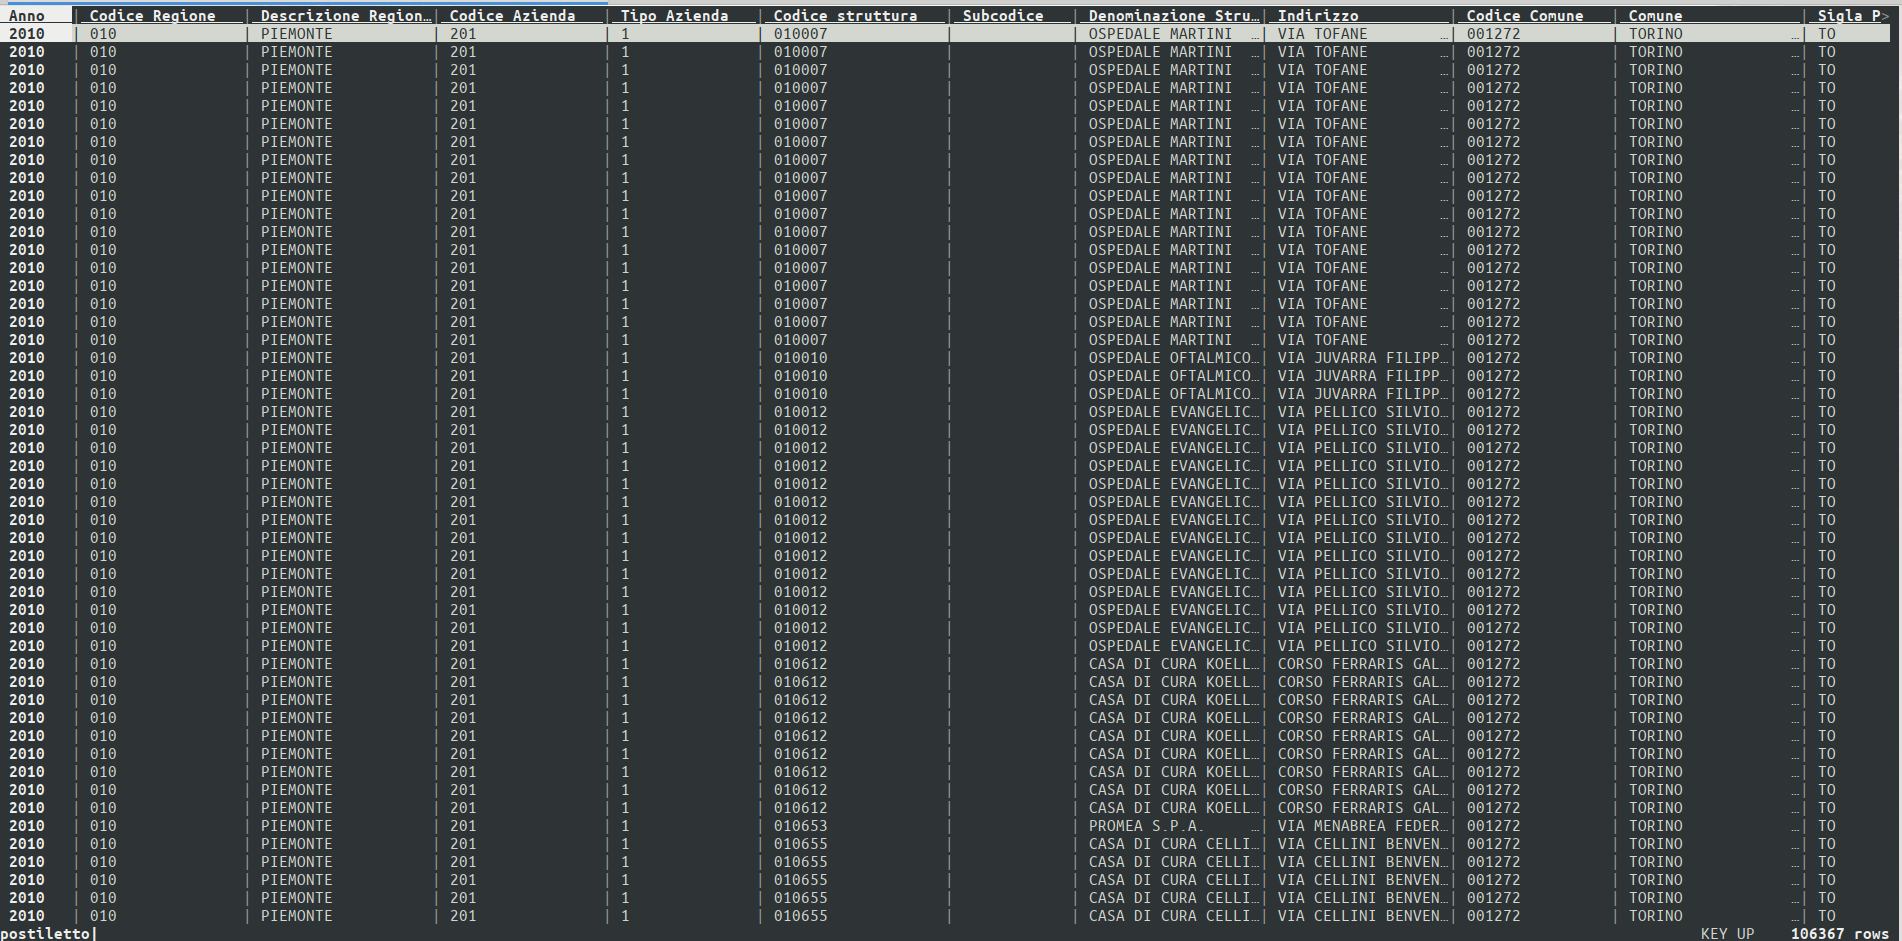Select 2010 in the highlighted cursor row
Image resolution: width=1902 pixels, height=941 pixels.
(27, 34)
